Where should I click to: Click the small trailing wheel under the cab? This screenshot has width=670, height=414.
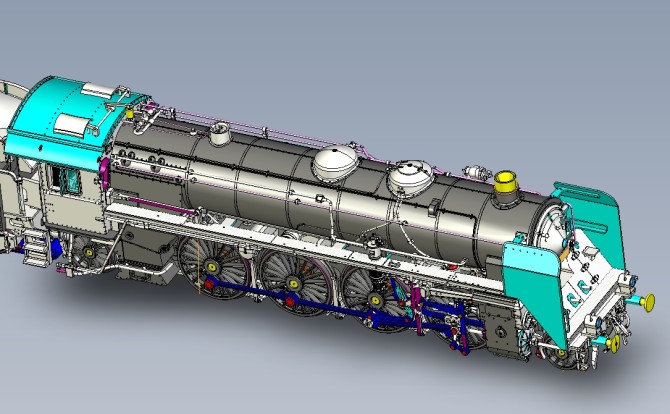point(92,256)
